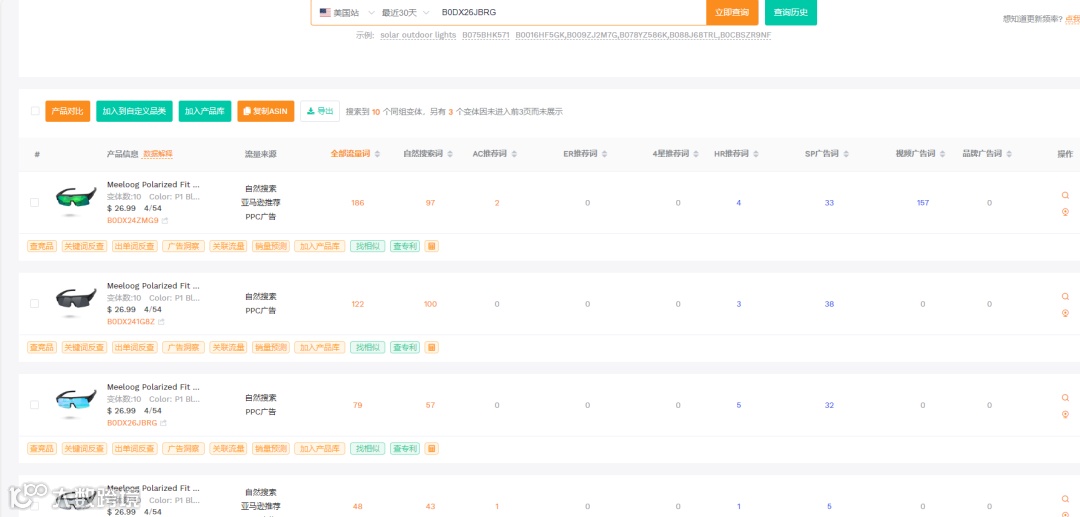Click value 100 in 自然搜索词 column
1080x517 pixels.
(430, 304)
